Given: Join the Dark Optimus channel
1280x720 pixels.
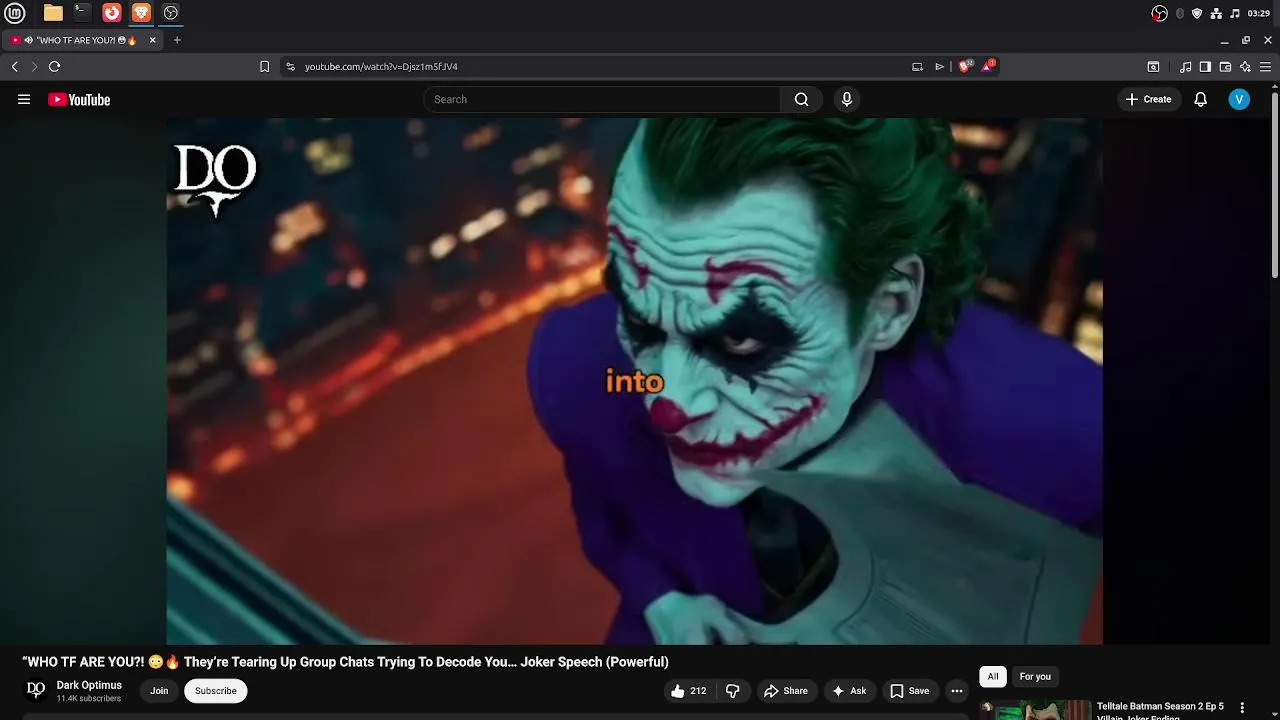Looking at the screenshot, I should click(x=159, y=691).
